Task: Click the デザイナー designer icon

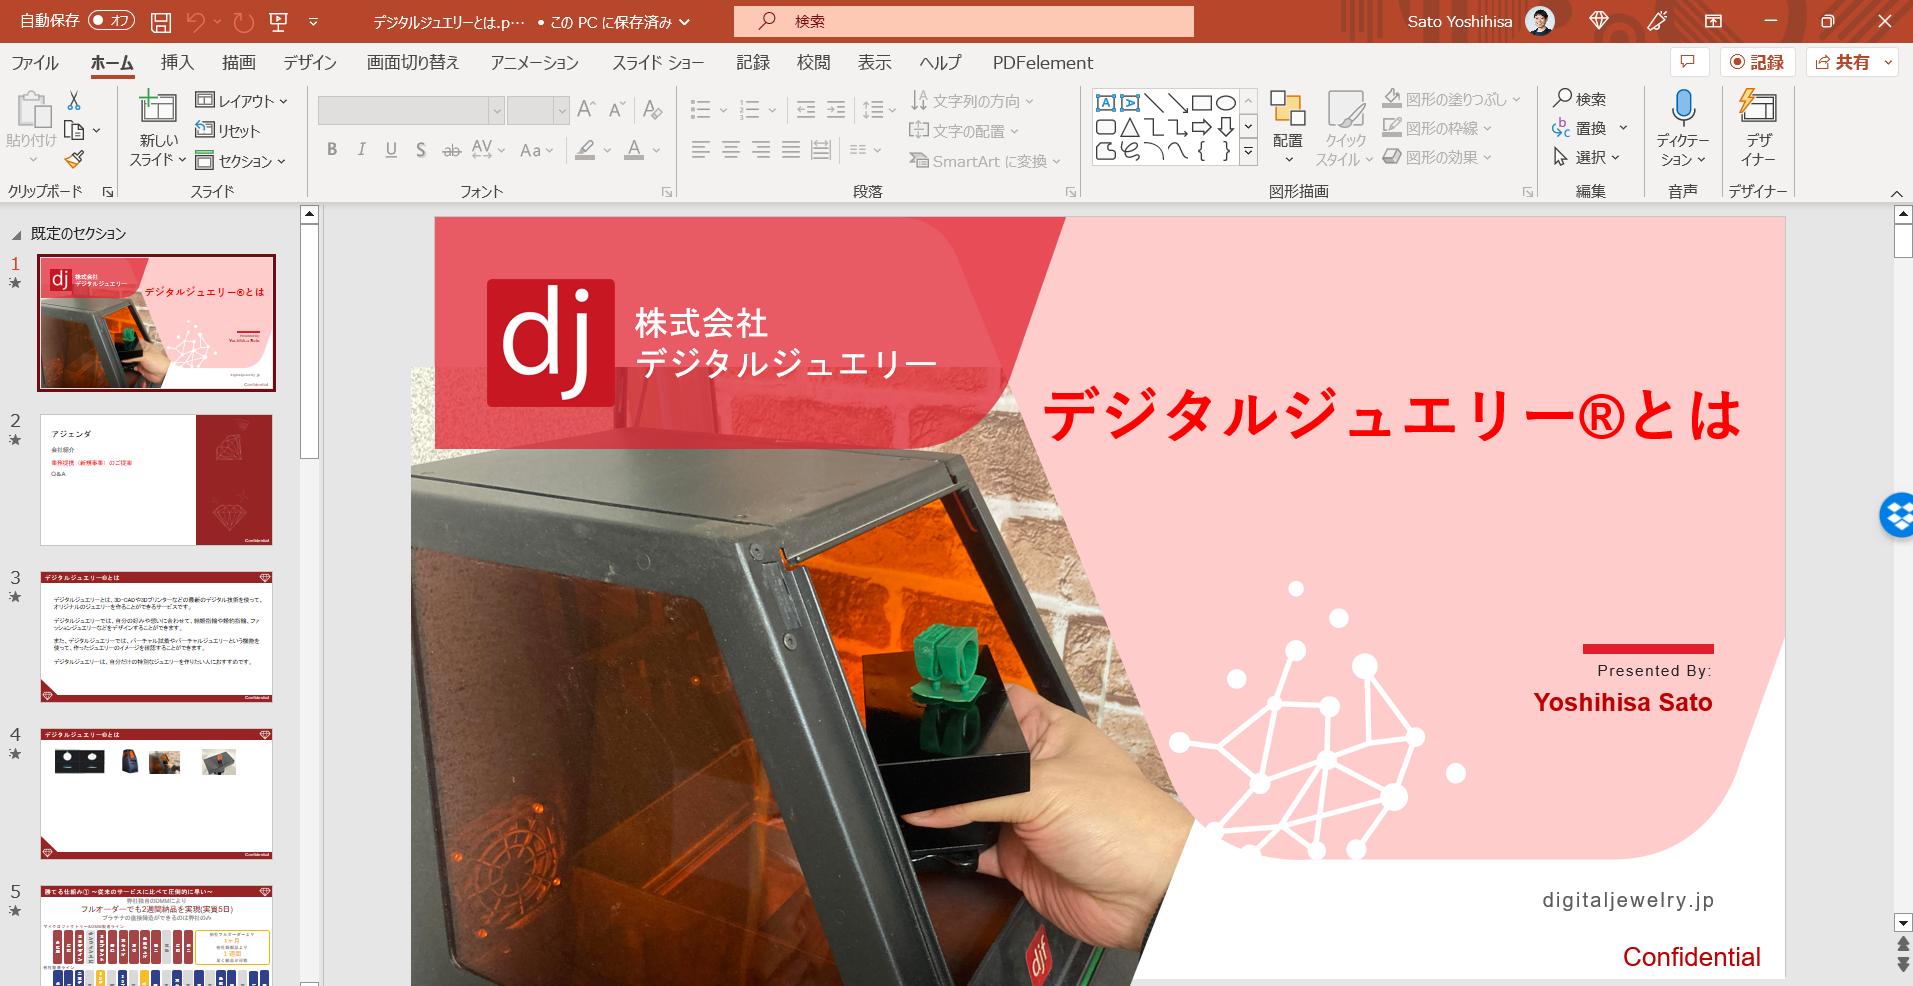Action: [x=1757, y=106]
